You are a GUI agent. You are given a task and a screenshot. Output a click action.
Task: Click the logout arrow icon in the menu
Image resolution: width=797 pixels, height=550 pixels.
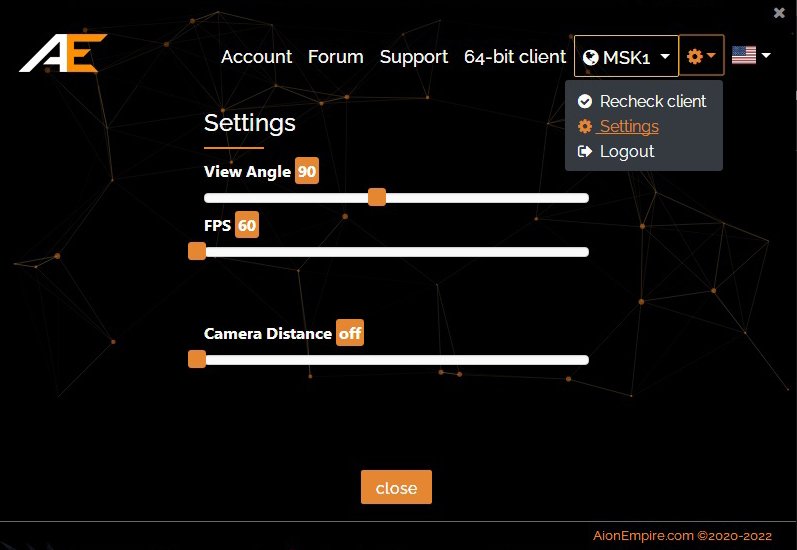coord(585,152)
